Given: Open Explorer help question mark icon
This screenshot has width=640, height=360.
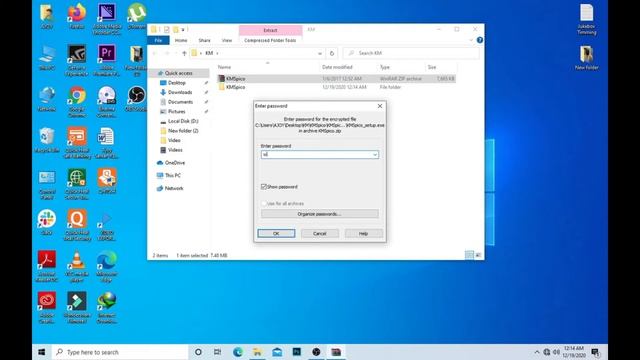Looking at the screenshot, I should (x=480, y=40).
